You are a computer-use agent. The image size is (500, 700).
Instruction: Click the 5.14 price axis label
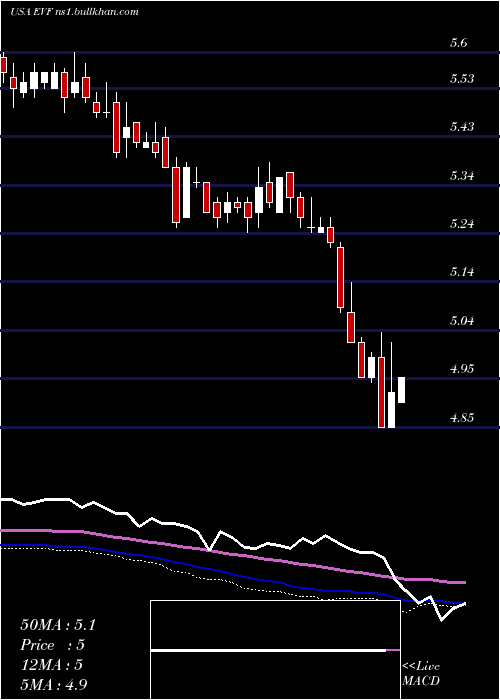(x=462, y=272)
